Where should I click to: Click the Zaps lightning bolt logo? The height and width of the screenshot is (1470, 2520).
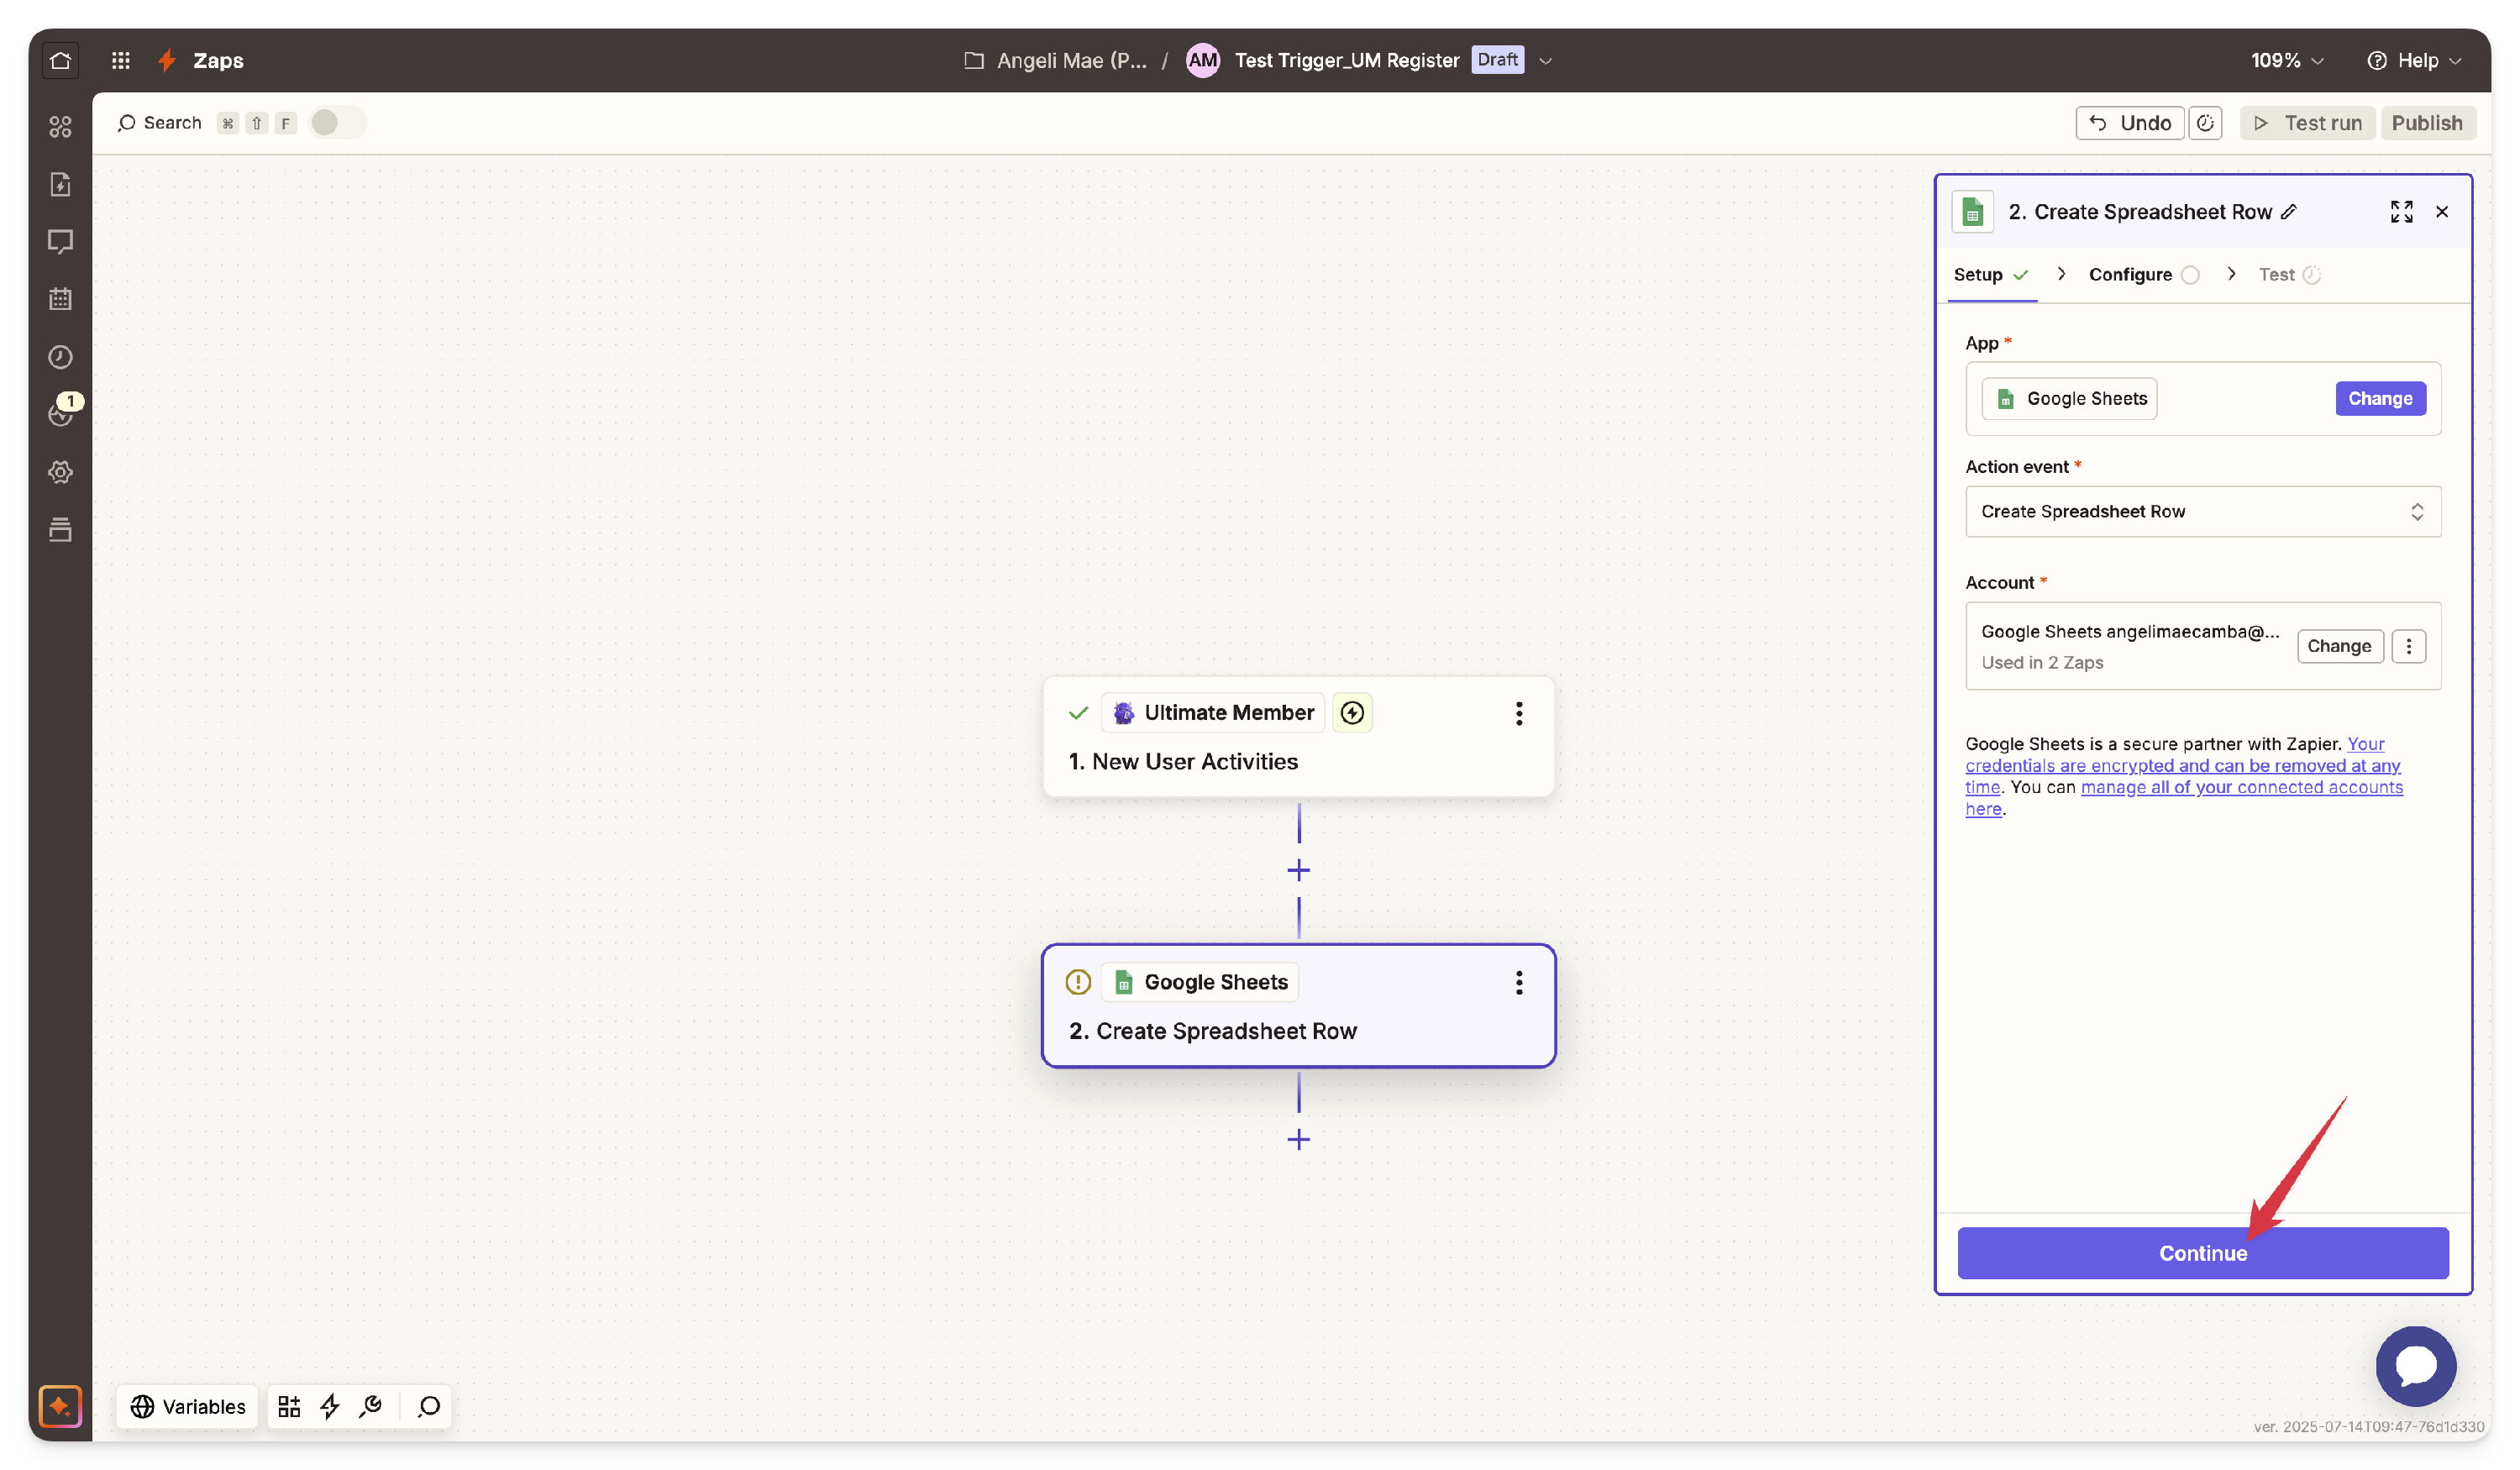167,60
